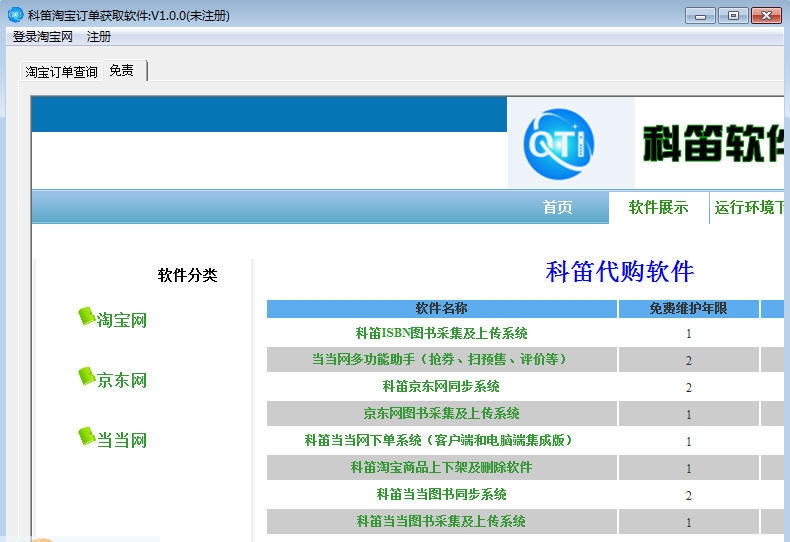790x542 pixels.
Task: Click green book icon beside 淘宝网
Action: (87, 316)
